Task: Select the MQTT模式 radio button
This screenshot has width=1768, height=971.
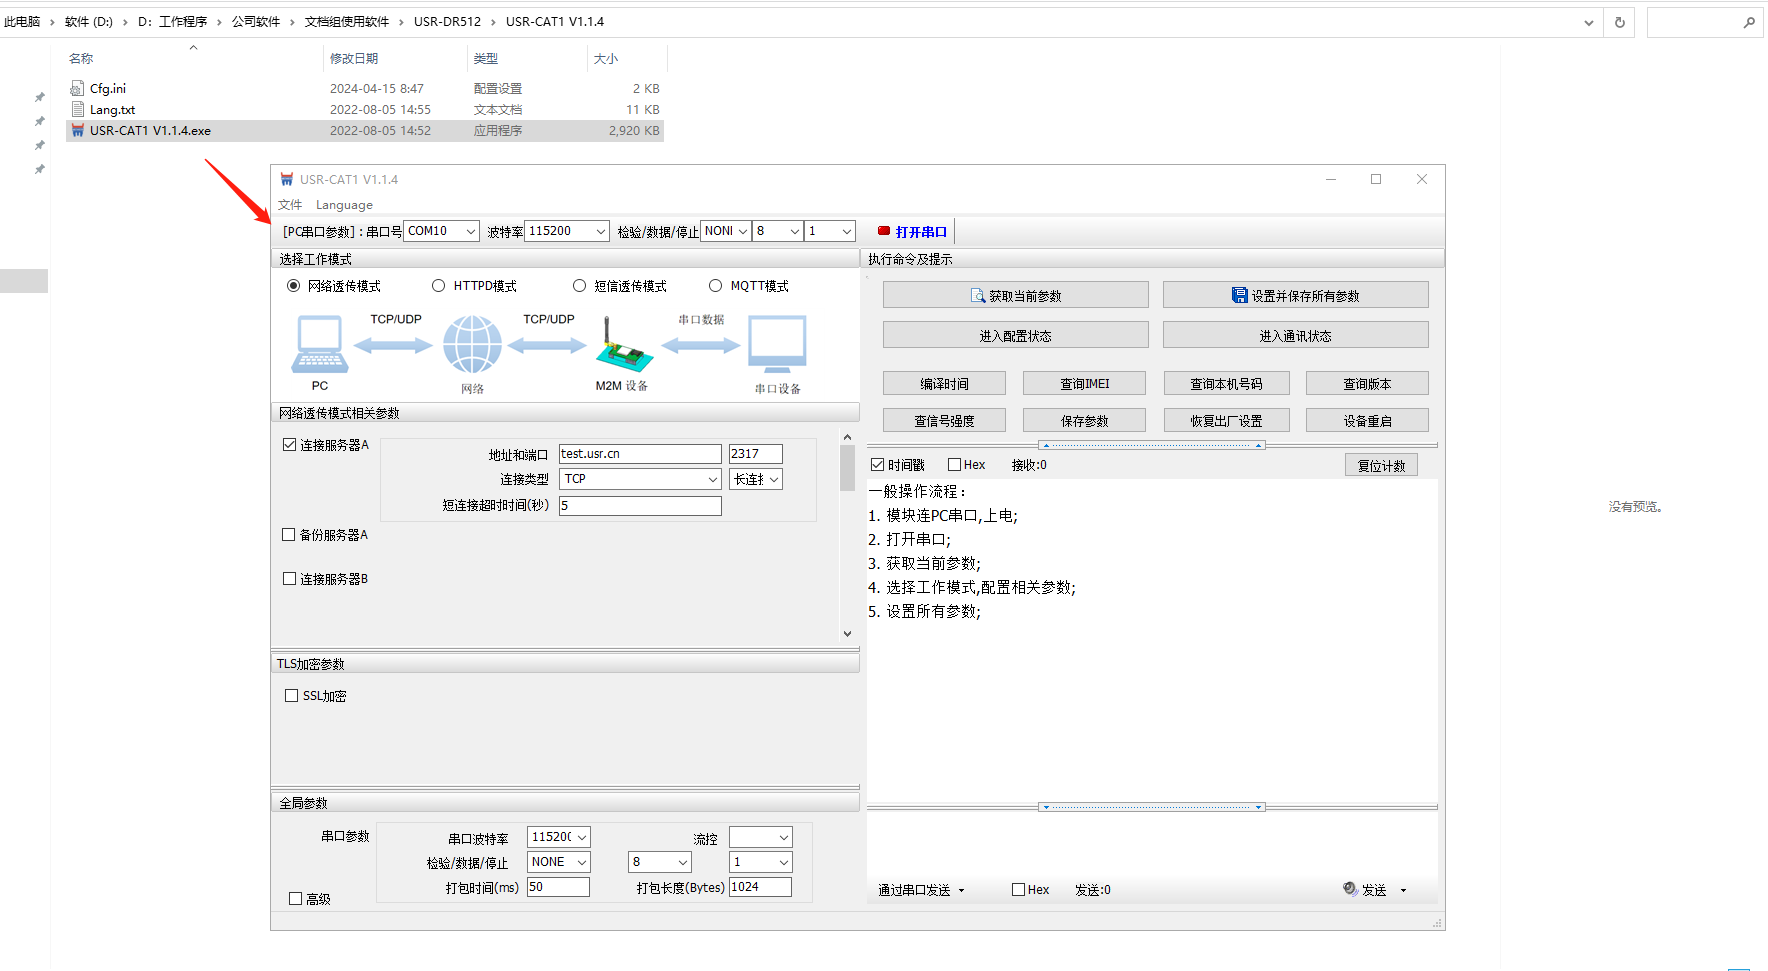Action: tap(715, 286)
